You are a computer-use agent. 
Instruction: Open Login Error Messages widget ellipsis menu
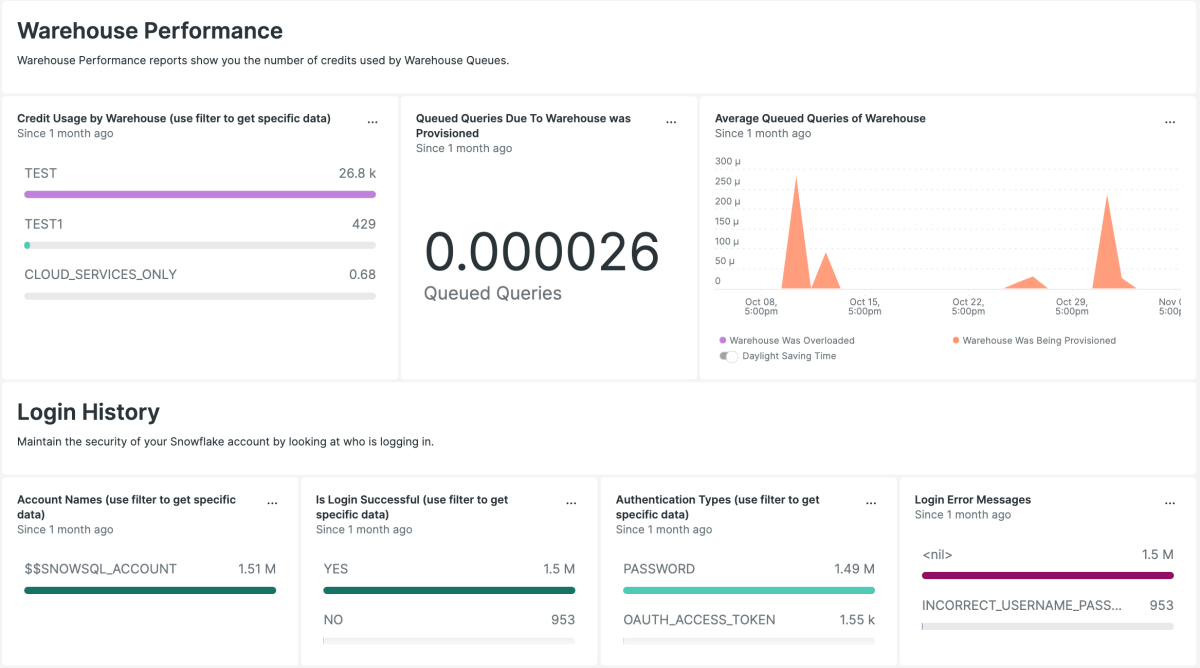point(1170,503)
